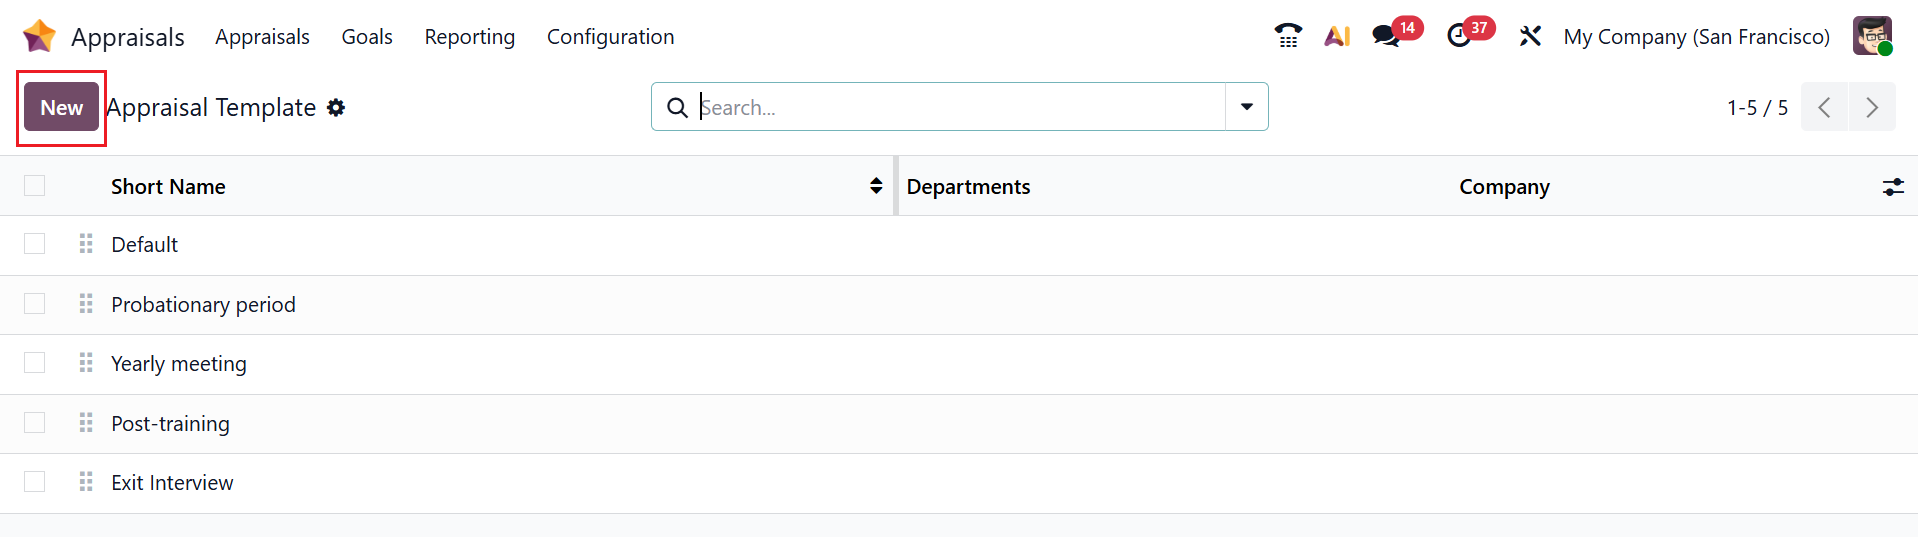Launch the AI assistant icon
The image size is (1918, 537).
click(x=1337, y=36)
